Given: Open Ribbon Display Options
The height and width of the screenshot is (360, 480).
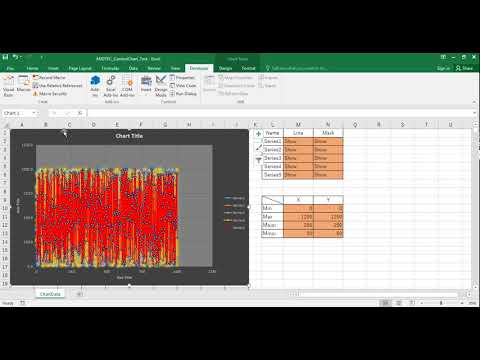Looking at the screenshot, I should point(443,57).
